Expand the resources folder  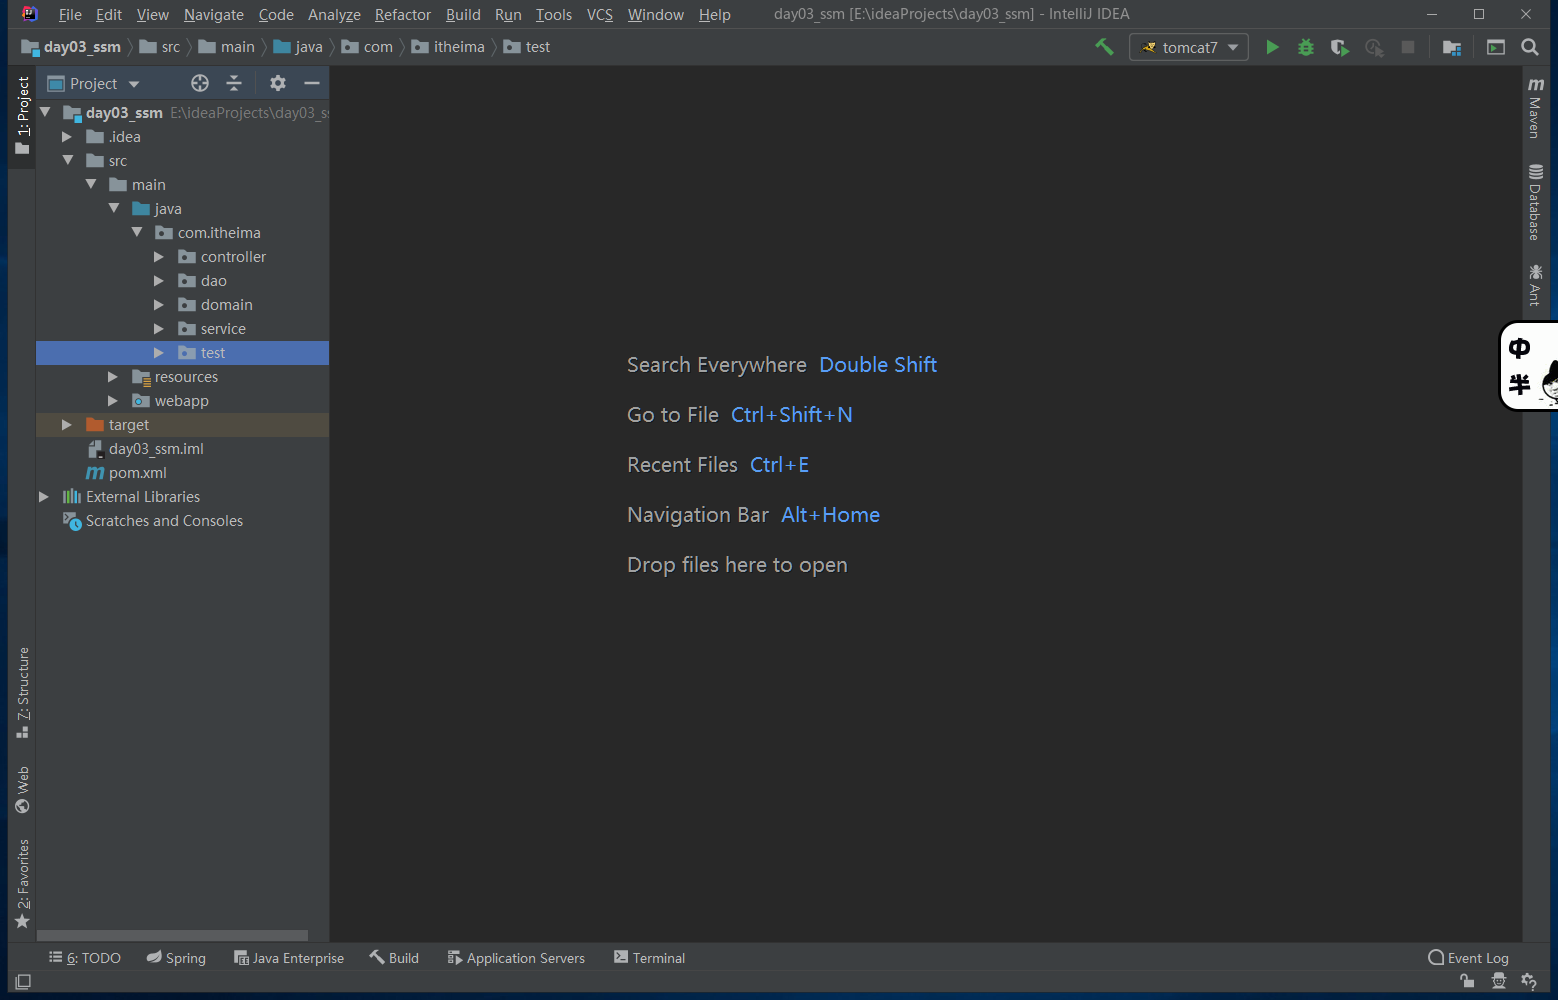(x=113, y=377)
